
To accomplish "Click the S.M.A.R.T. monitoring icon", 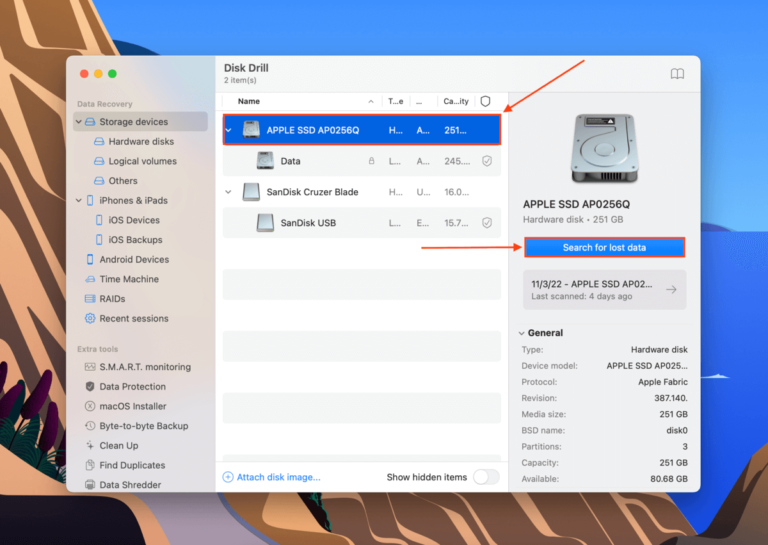I will coord(90,367).
